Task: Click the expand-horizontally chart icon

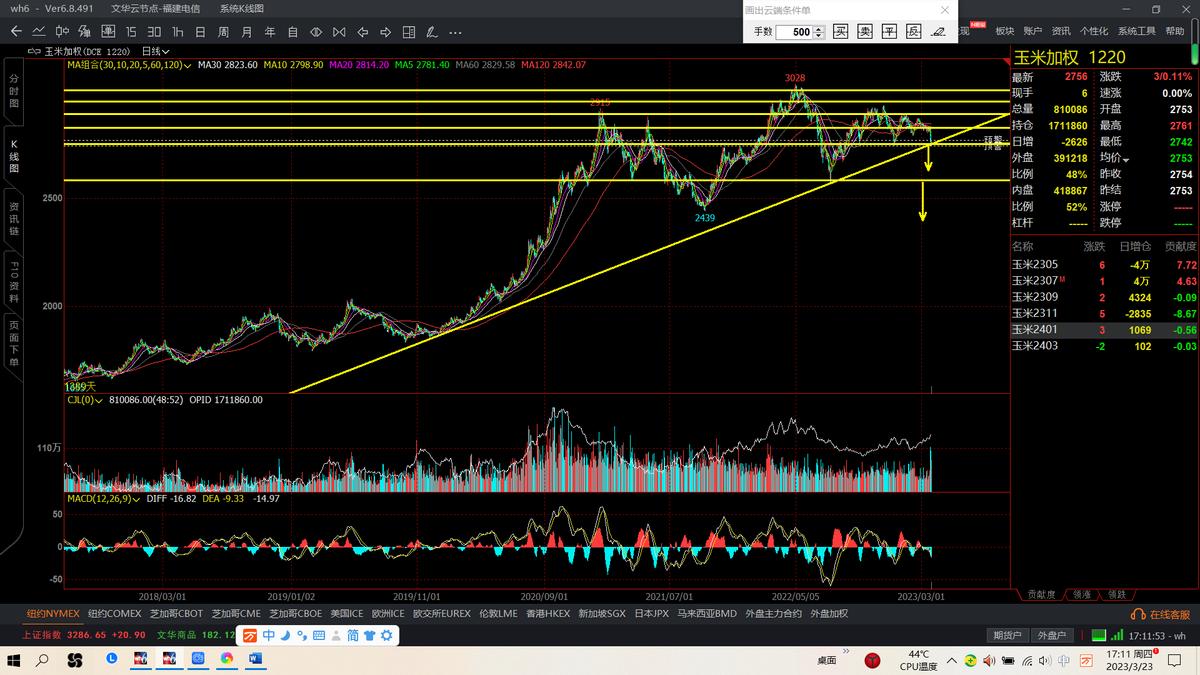Action: 315,31
